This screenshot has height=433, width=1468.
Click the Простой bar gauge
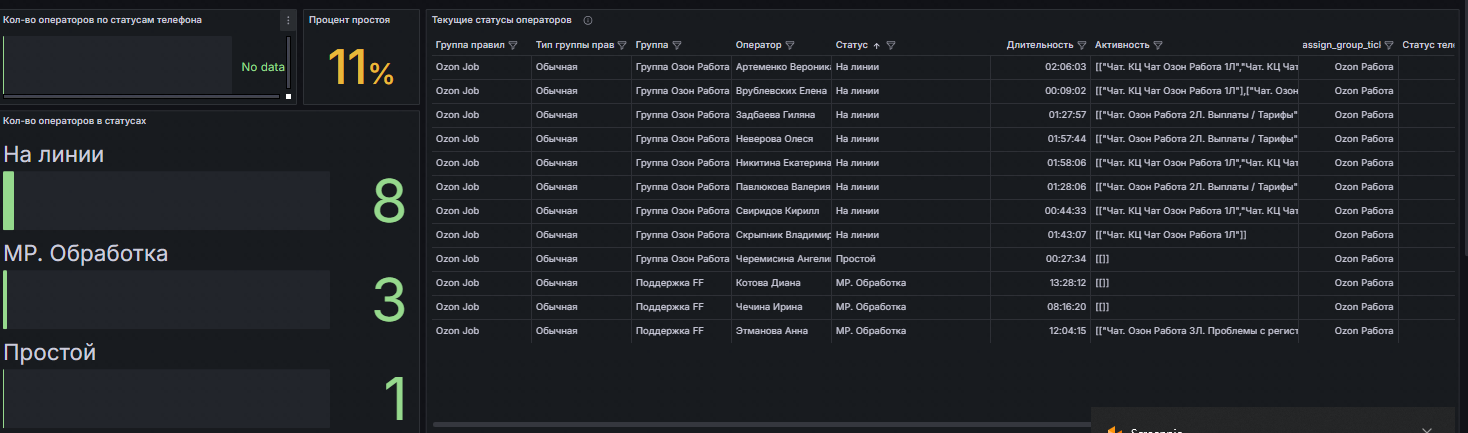(166, 399)
